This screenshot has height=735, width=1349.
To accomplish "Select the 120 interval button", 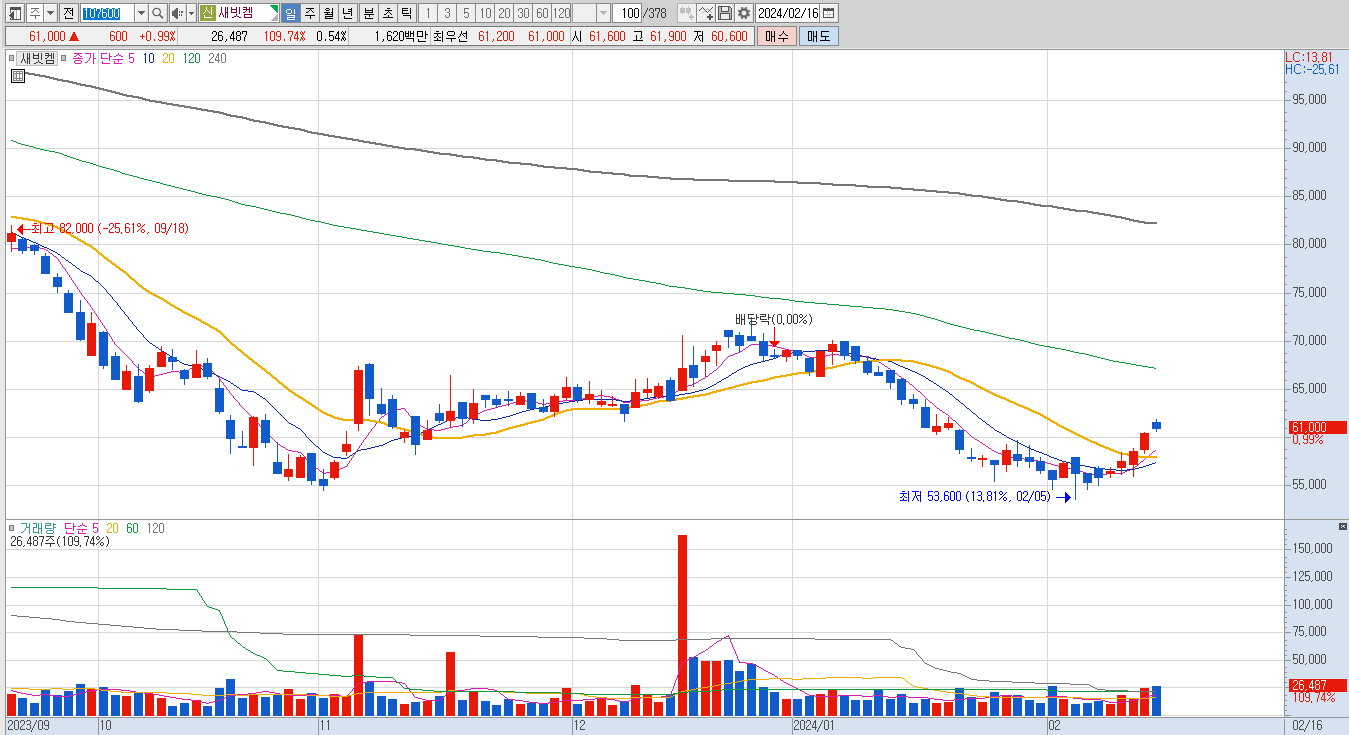I will coord(561,13).
